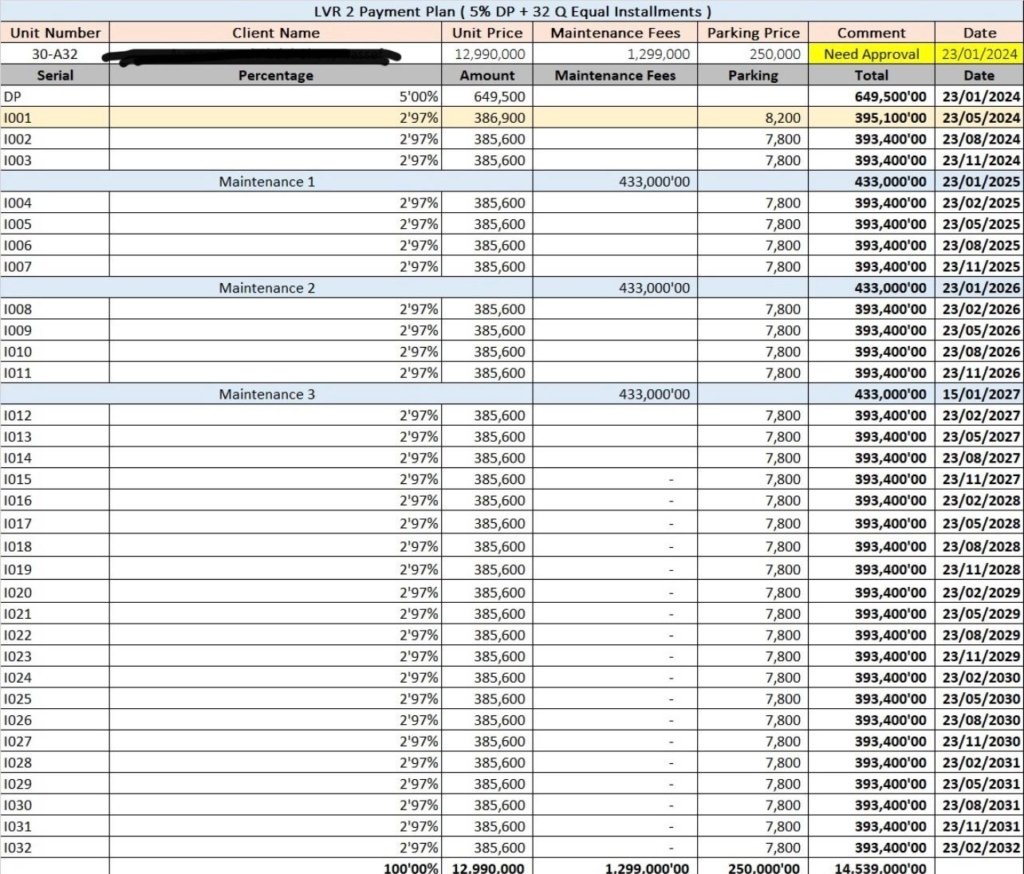Click serial cell 'I025'
Image resolution: width=1024 pixels, height=874 pixels.
[55, 699]
